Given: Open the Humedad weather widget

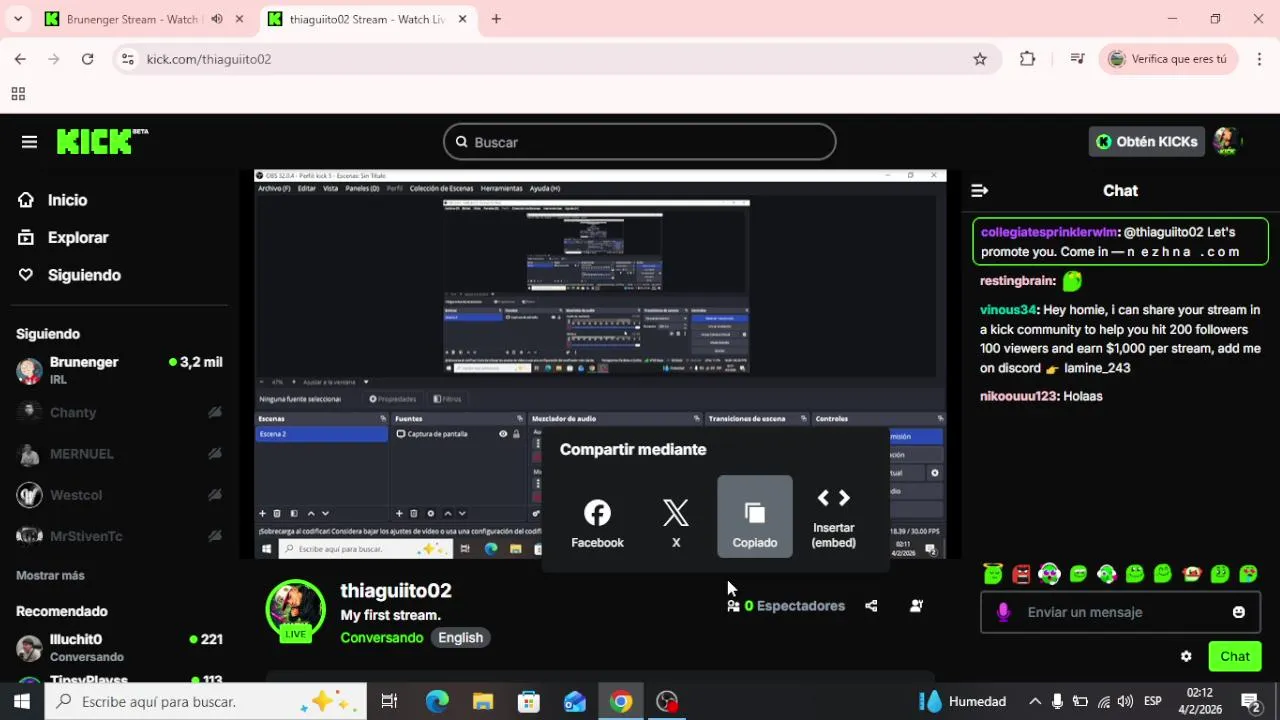Looking at the screenshot, I should (962, 701).
